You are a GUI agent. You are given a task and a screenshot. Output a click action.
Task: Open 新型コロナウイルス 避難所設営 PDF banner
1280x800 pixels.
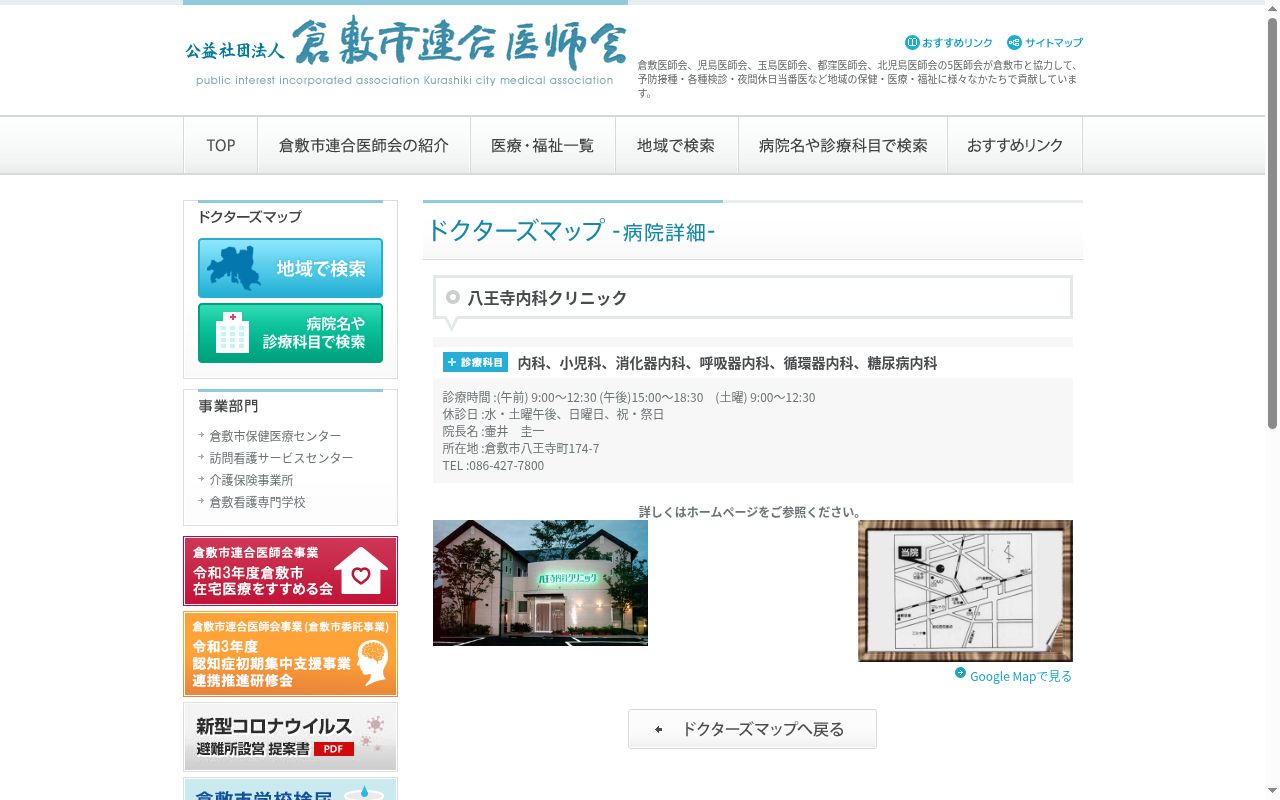[x=290, y=737]
